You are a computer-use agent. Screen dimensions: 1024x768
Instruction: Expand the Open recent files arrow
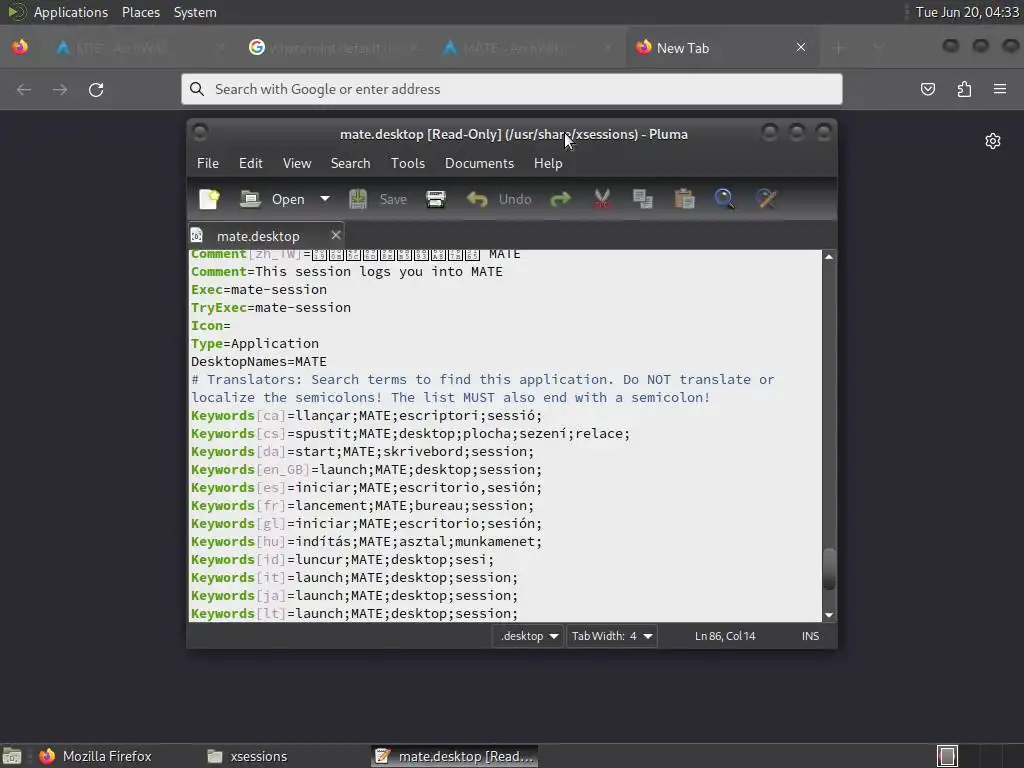click(x=325, y=199)
